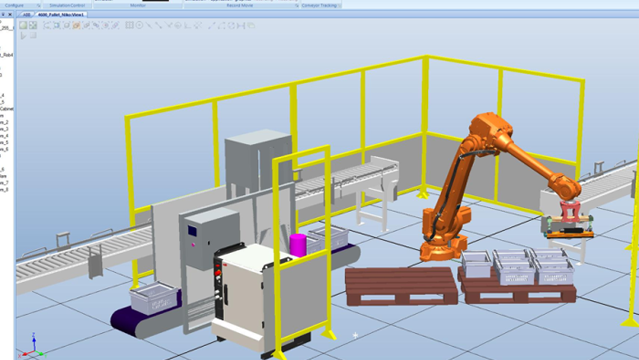Toggle the highlighted Part selection level
This screenshot has height=360, width=639.
[76, 25]
